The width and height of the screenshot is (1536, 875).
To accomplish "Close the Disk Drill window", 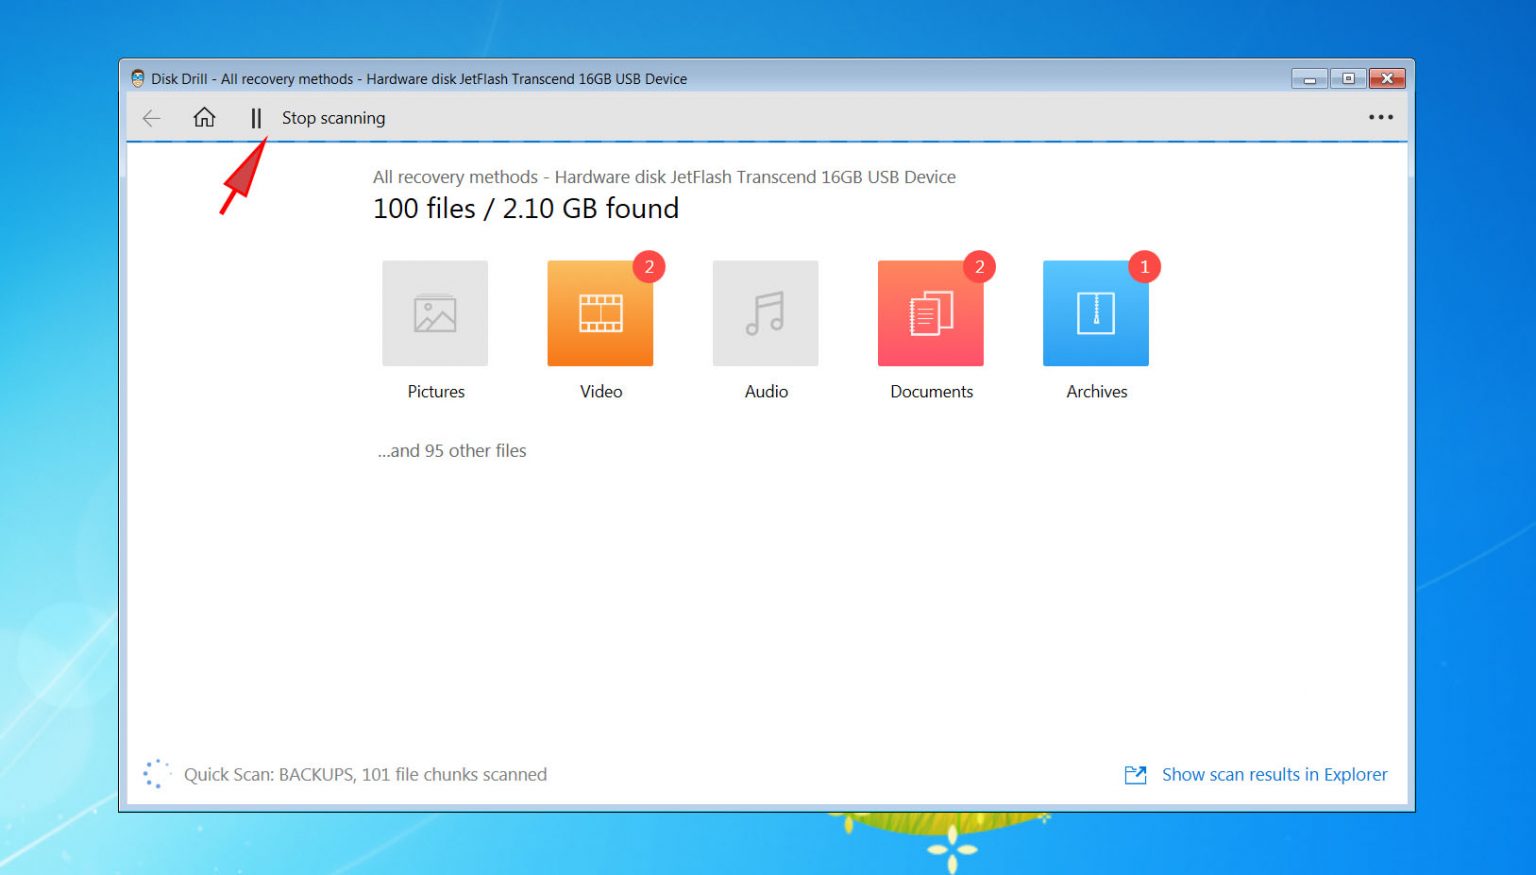I will (x=1387, y=79).
